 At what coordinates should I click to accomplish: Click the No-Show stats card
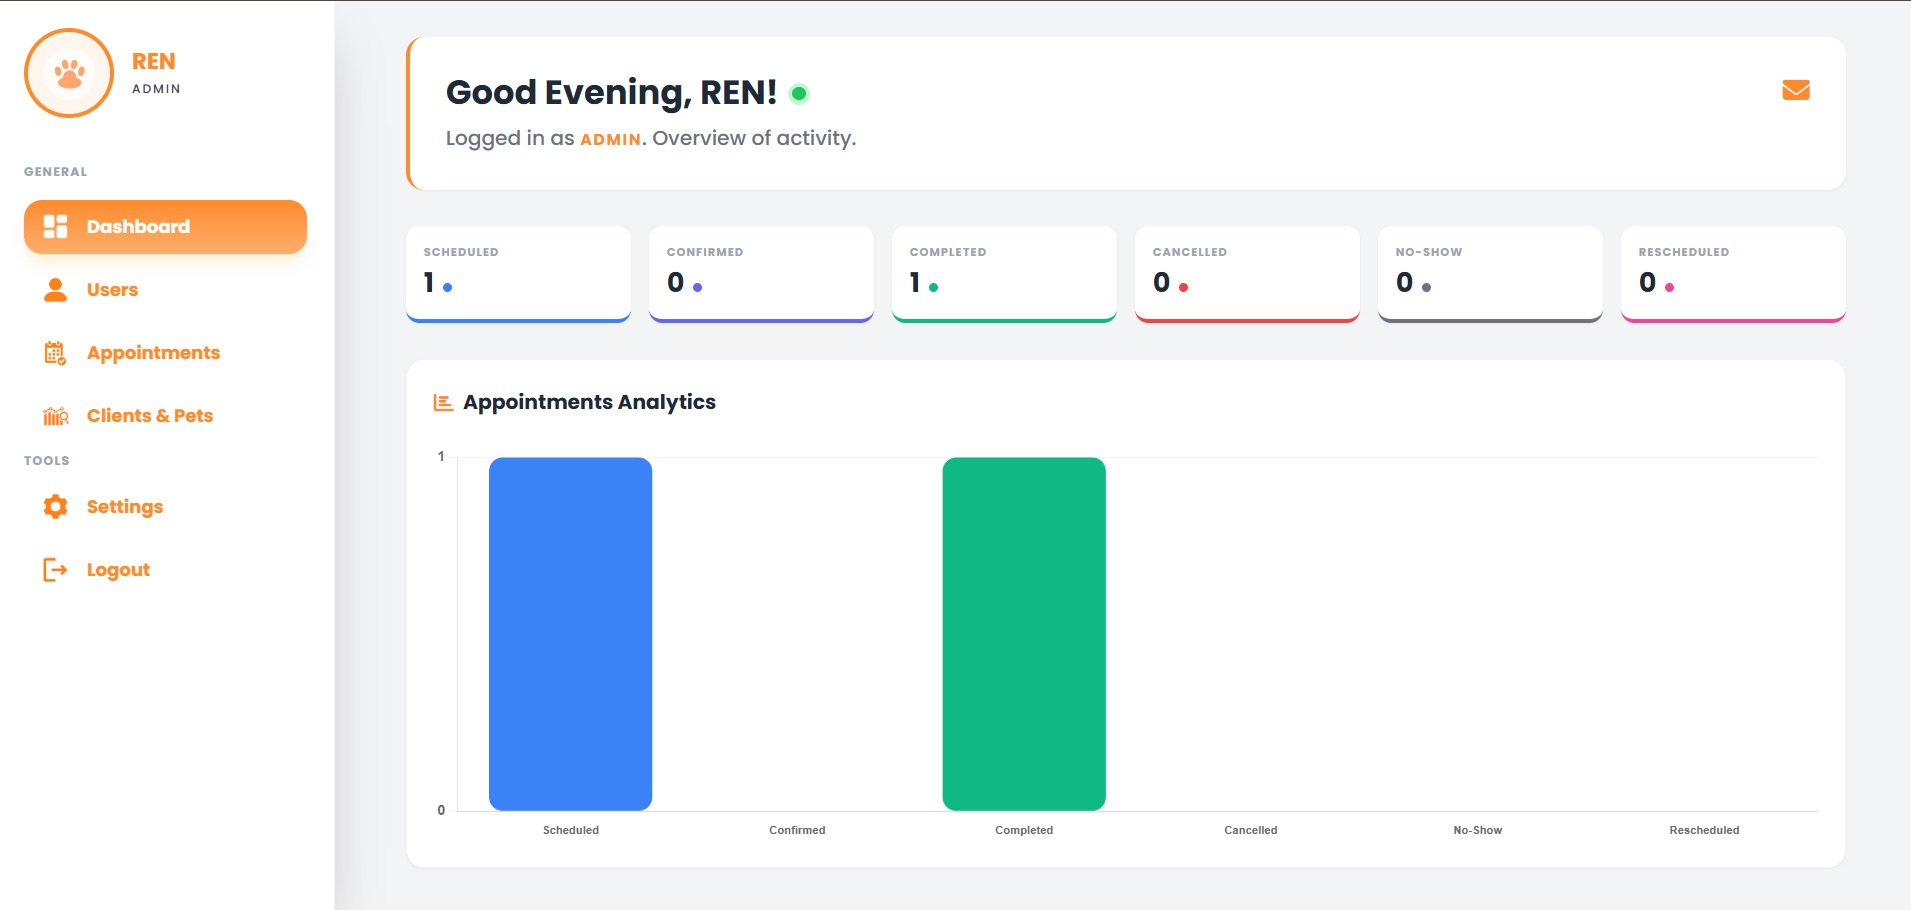(x=1489, y=273)
